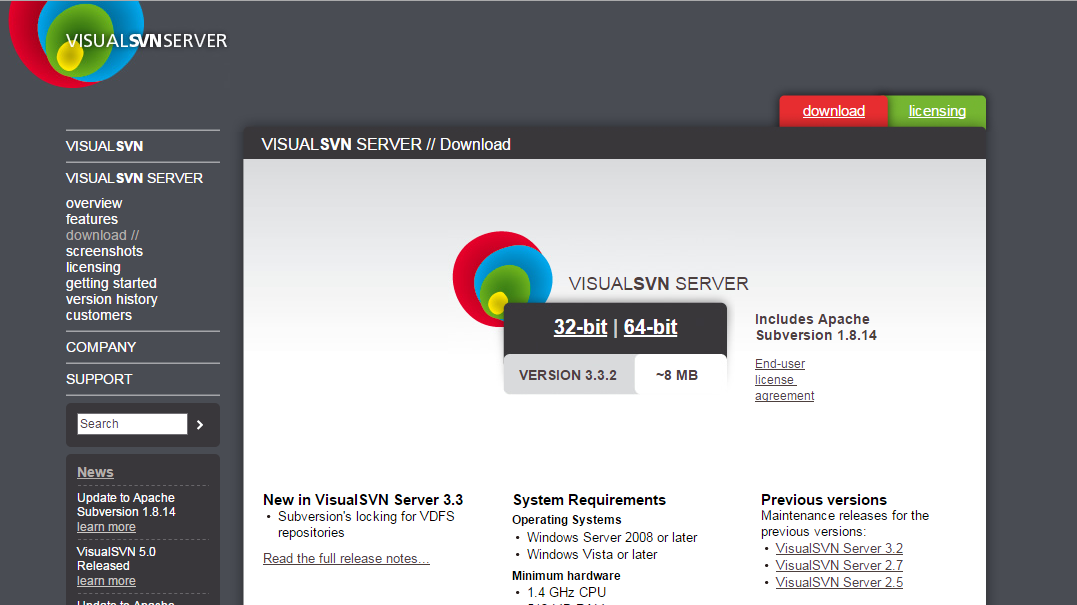Type in the Search input field

(x=132, y=424)
